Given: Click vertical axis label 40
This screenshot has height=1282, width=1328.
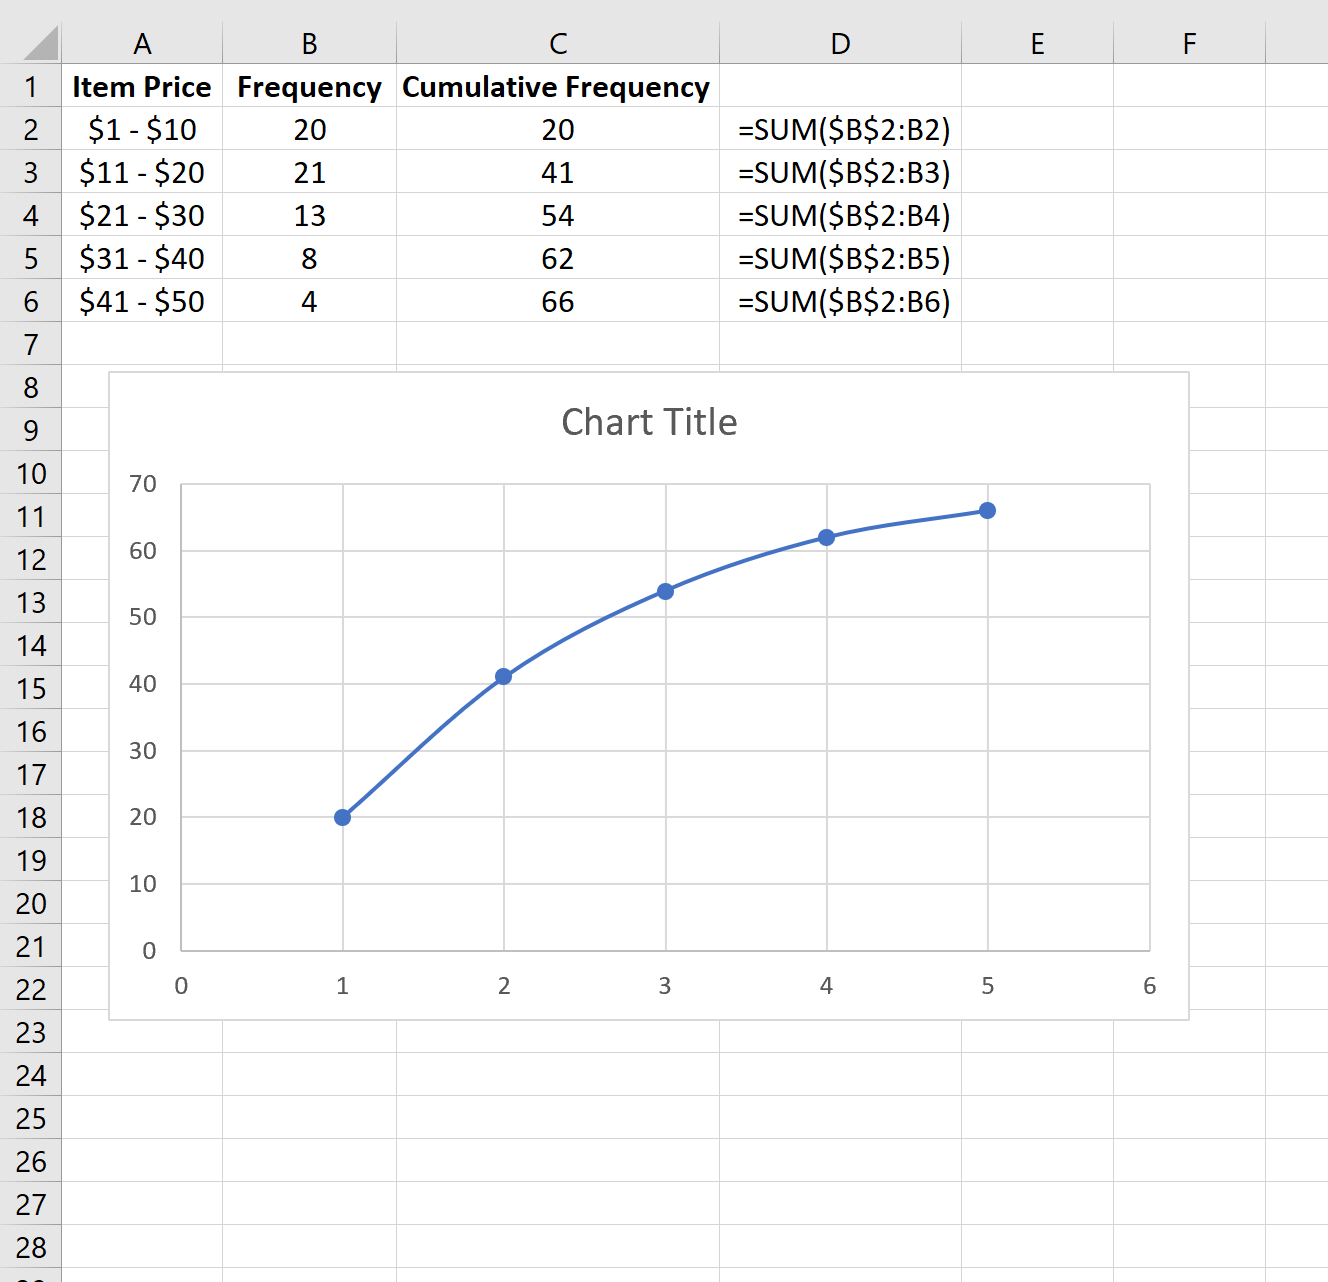Looking at the screenshot, I should (x=143, y=684).
